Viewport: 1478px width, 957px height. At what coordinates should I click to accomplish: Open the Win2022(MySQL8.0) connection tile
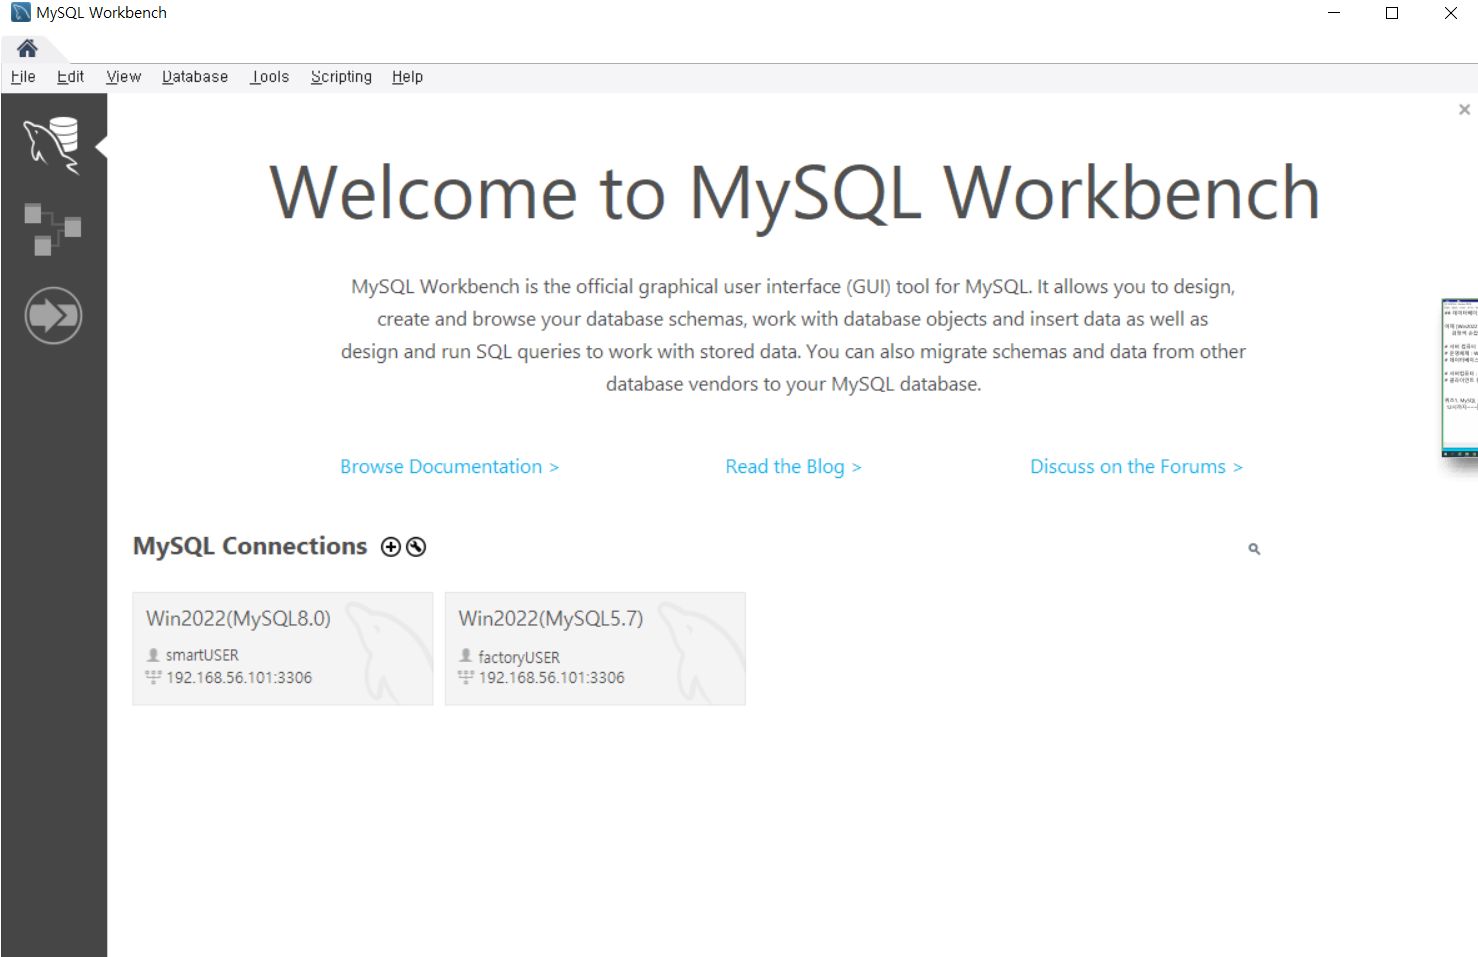[x=283, y=649]
